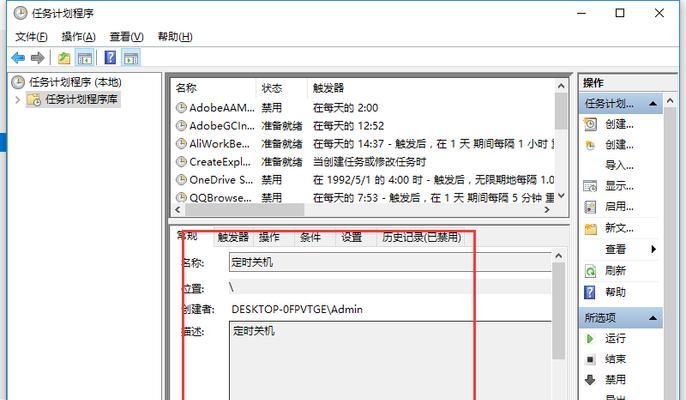Switch to the 触发器 tab
Viewport: 686px width, 400px height.
pos(233,238)
